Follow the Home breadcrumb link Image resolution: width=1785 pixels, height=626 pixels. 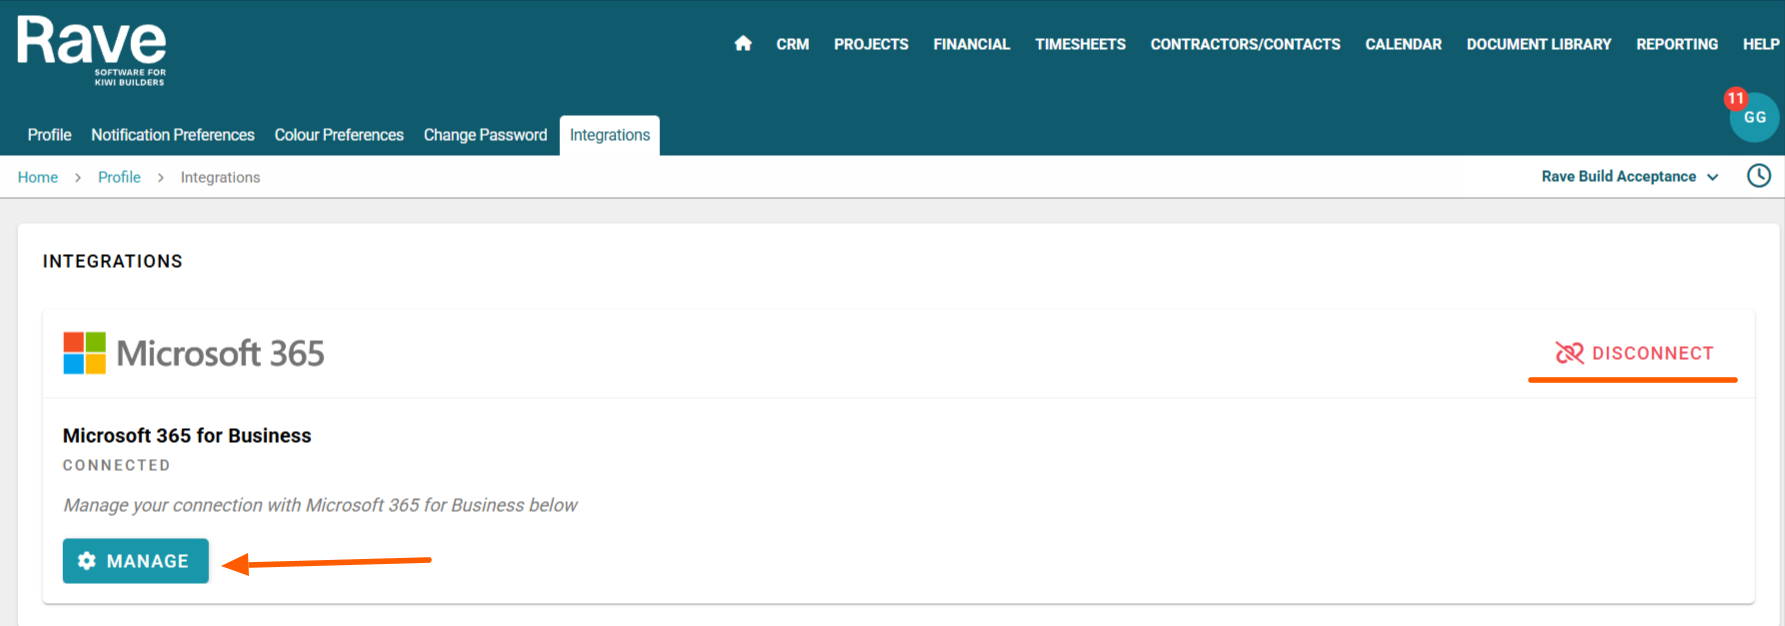[38, 177]
